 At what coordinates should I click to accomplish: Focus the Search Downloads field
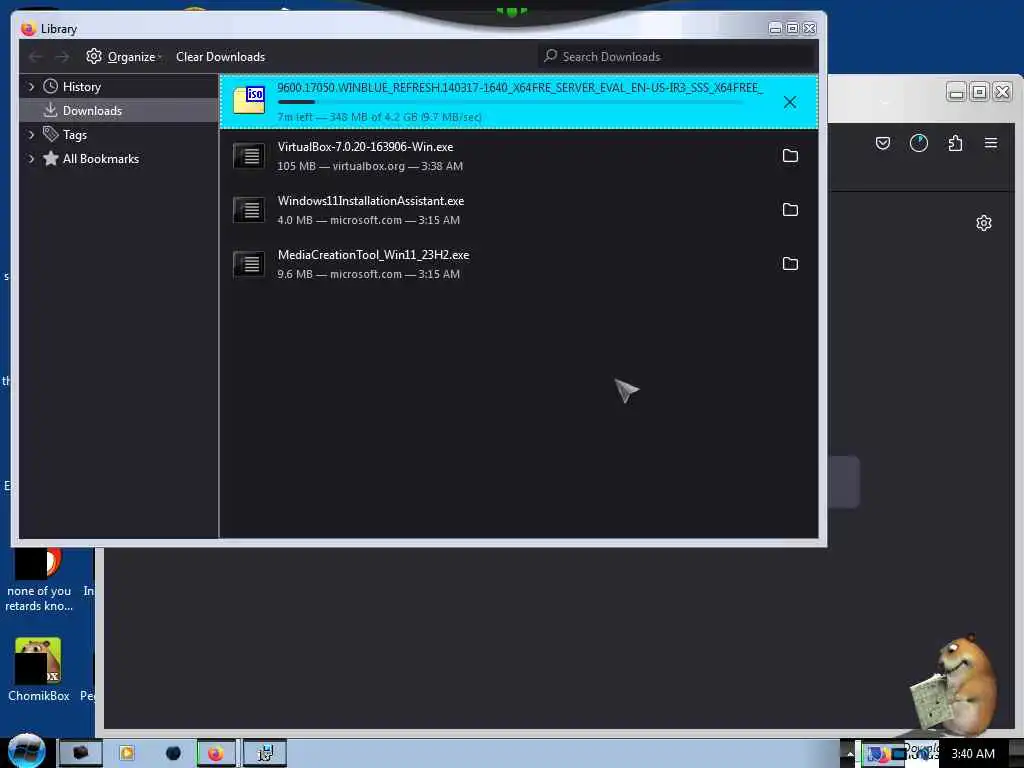(677, 57)
